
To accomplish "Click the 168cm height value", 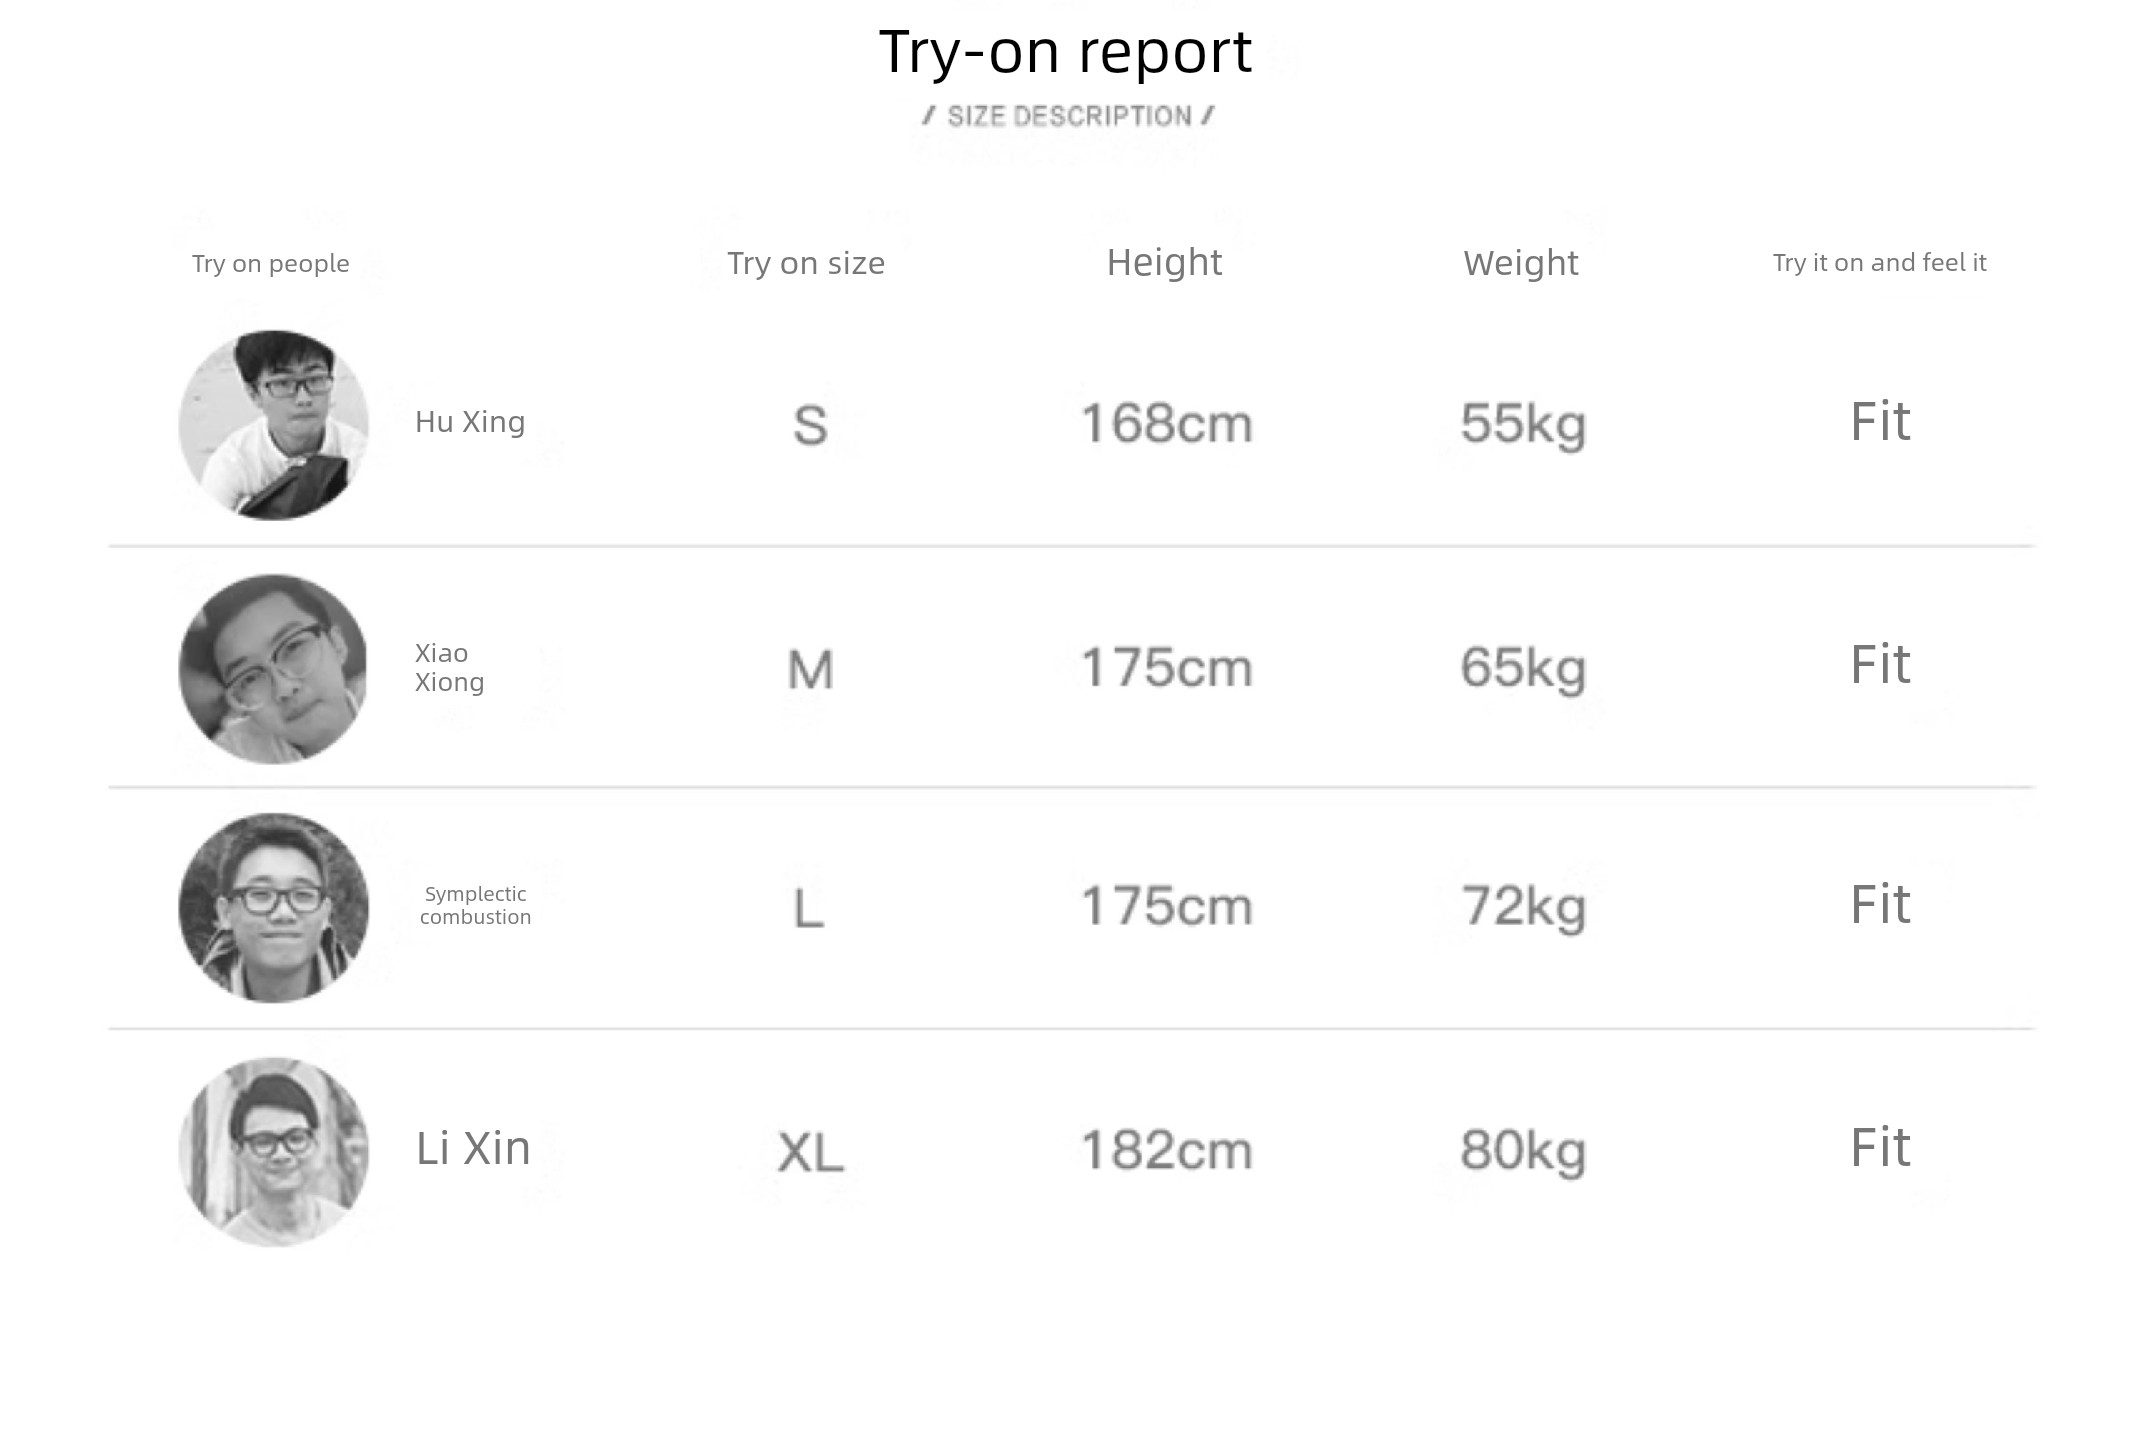I will 1166,423.
